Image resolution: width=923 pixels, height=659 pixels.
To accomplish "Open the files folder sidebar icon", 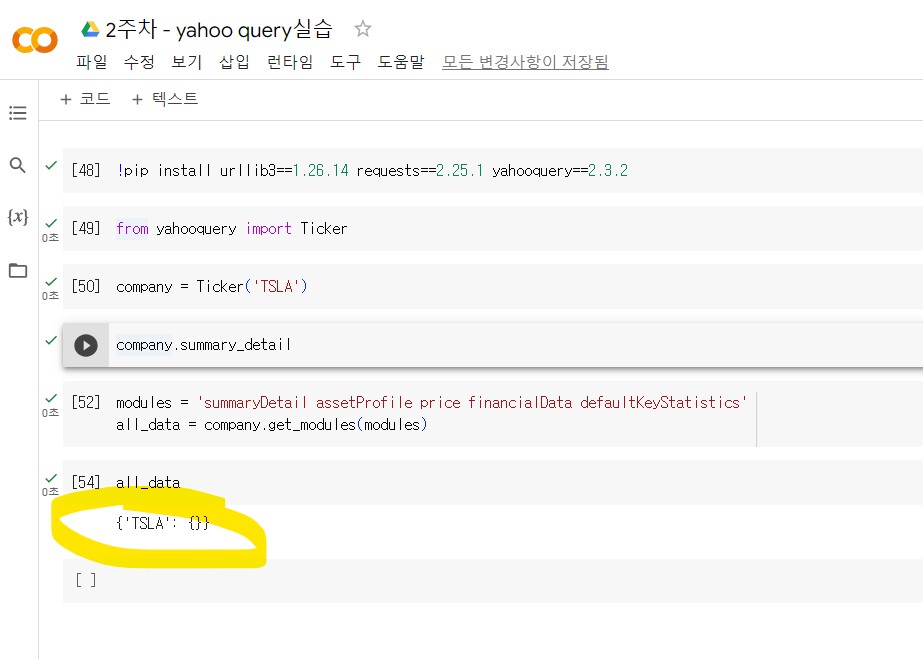I will [18, 271].
